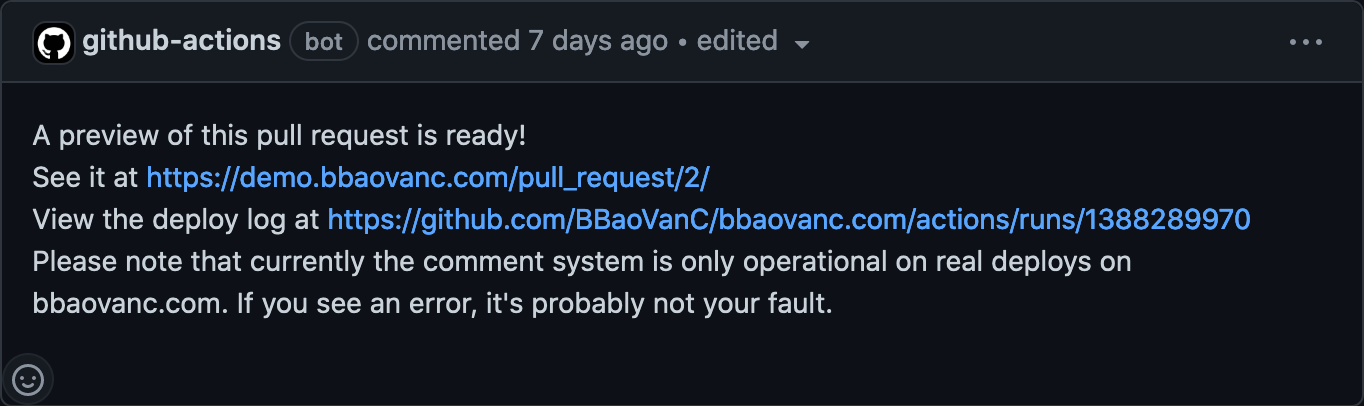Click the github-actions Octocat avatar
The width and height of the screenshot is (1364, 406).
point(55,43)
